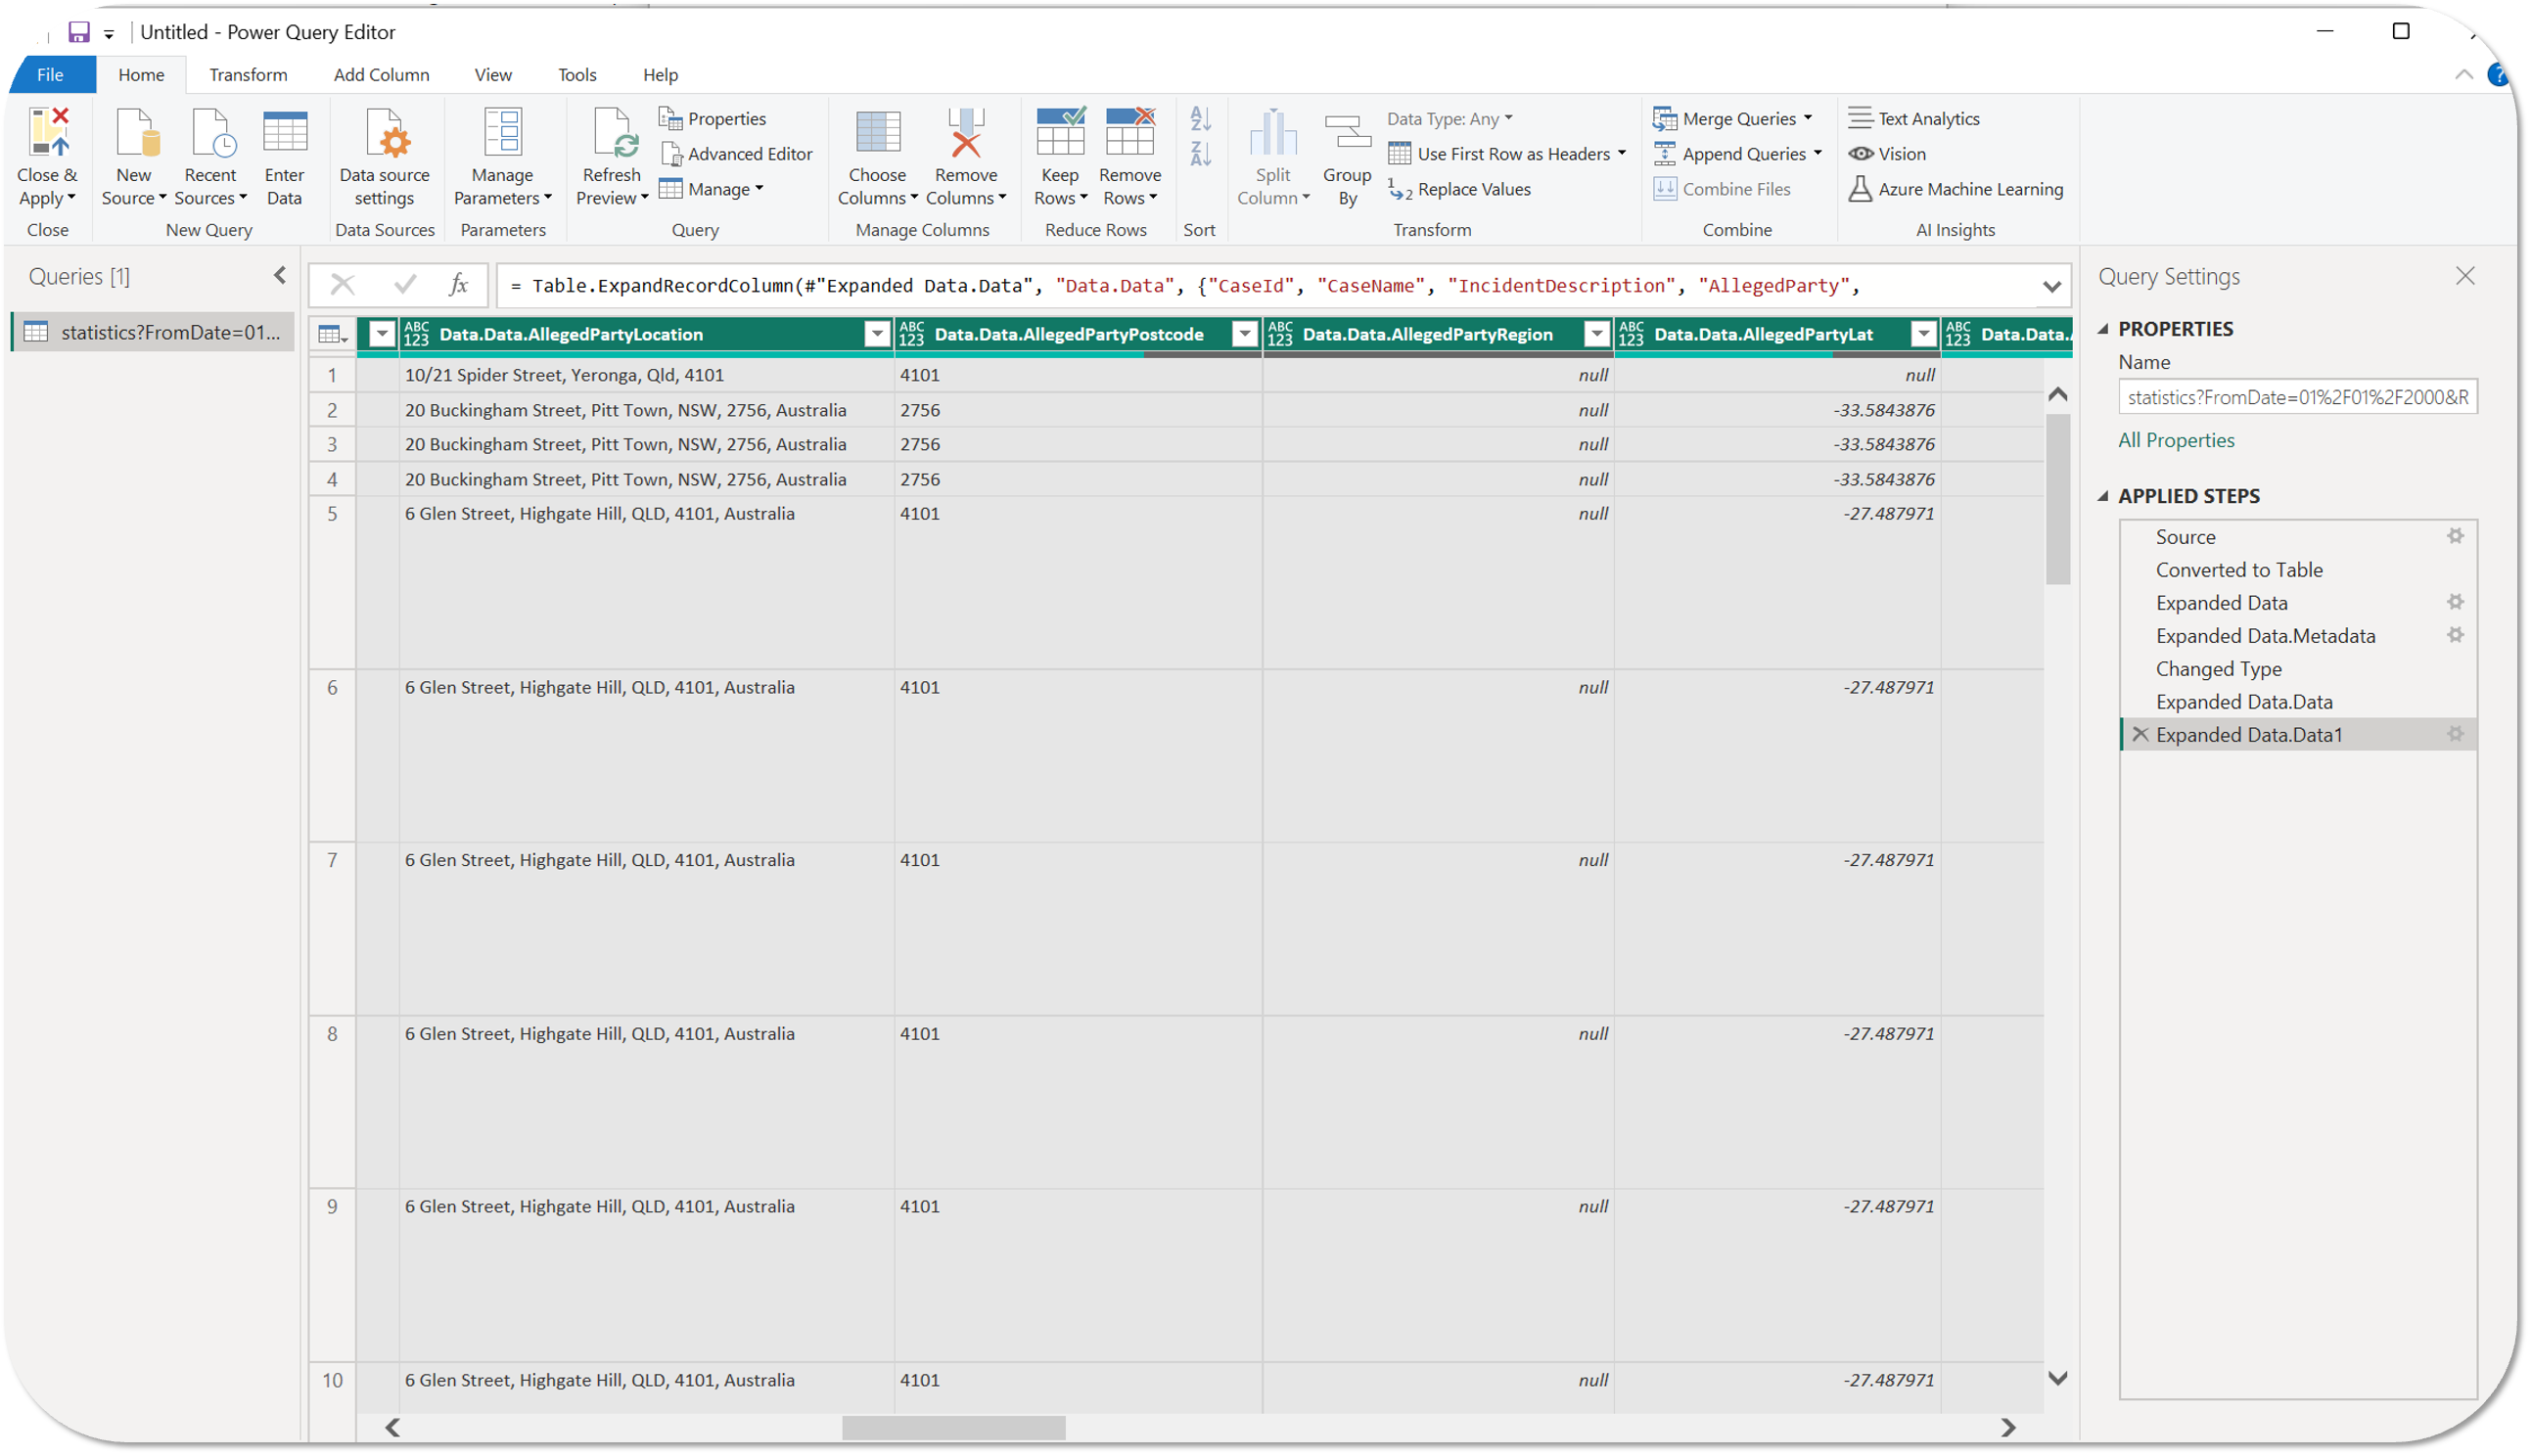Select the Changed Type applied step
The width and height of the screenshot is (2531, 1456).
click(x=2218, y=668)
